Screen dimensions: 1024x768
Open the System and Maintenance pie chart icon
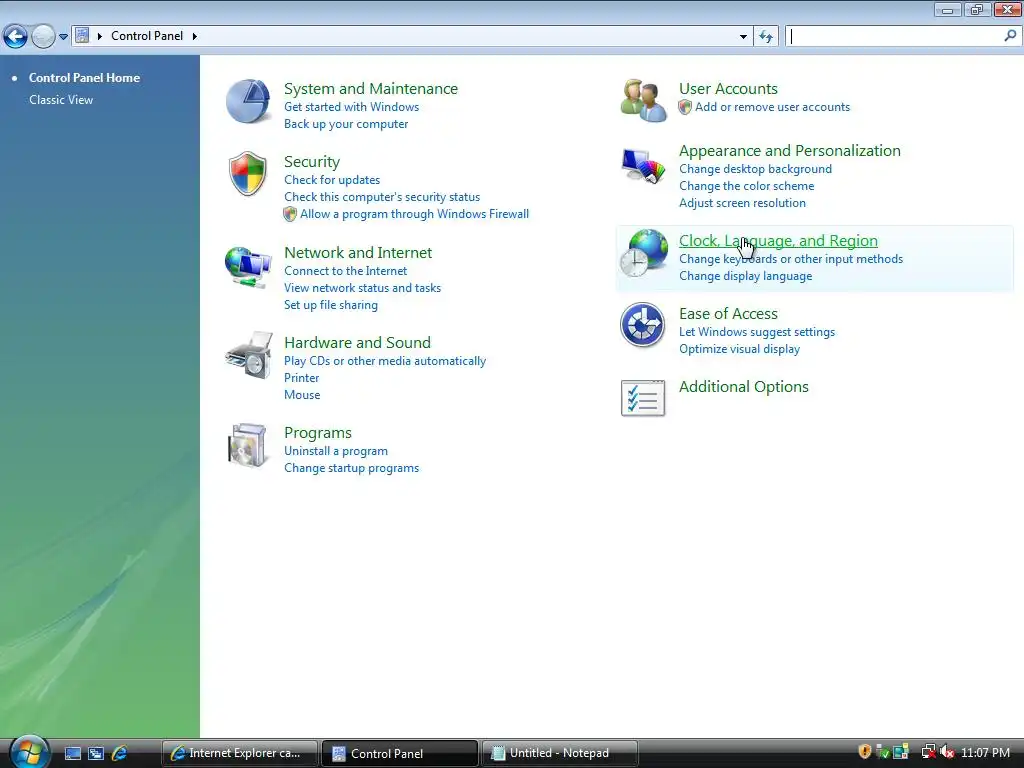[x=248, y=101]
